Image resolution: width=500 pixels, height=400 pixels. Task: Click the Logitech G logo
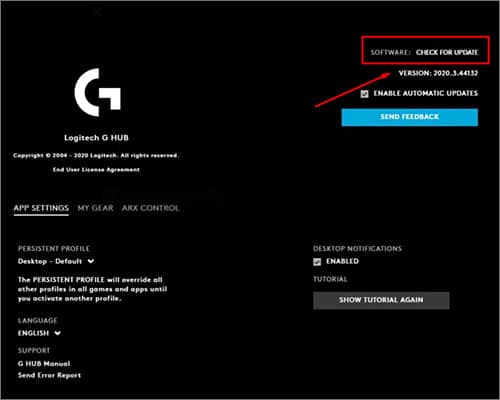[x=97, y=92]
